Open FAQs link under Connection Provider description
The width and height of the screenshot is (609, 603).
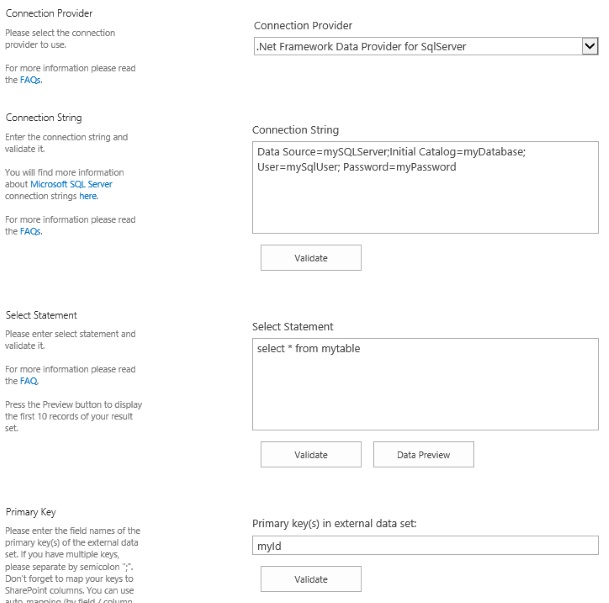tap(30, 80)
